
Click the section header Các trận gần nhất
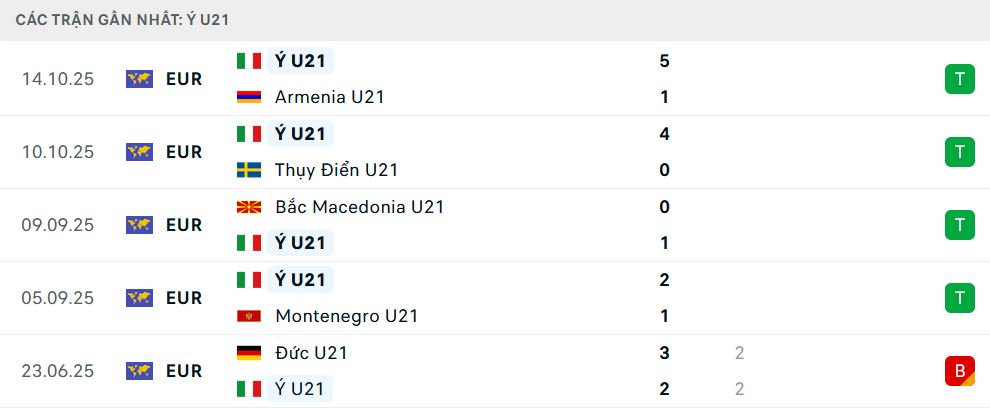(127, 20)
